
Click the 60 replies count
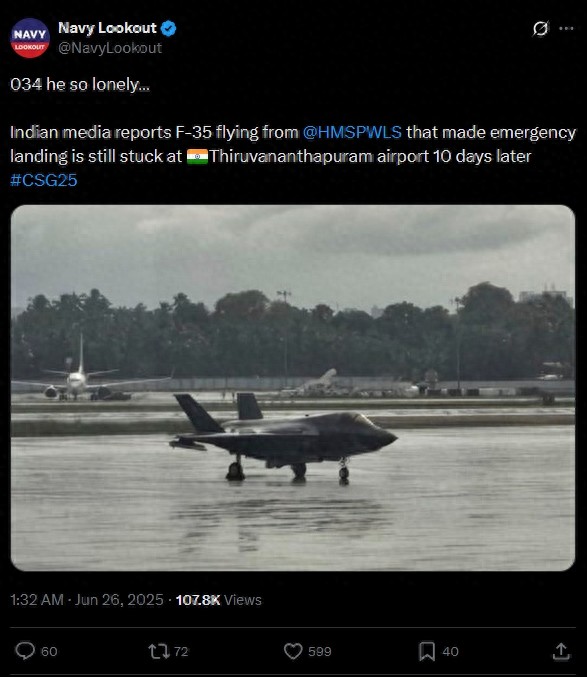(x=49, y=651)
